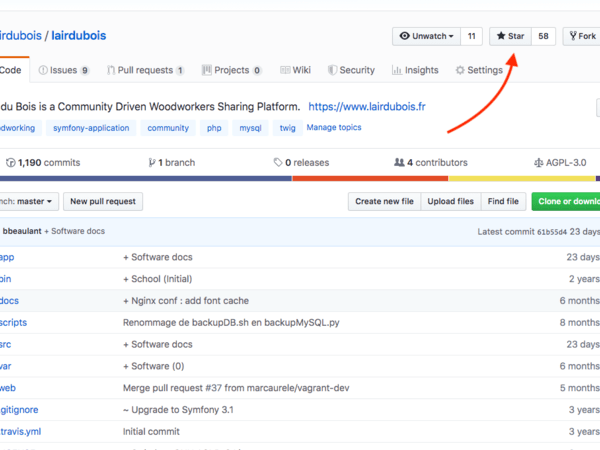Expand the Clone or download dropdown
The image size is (600, 450).
tap(566, 201)
